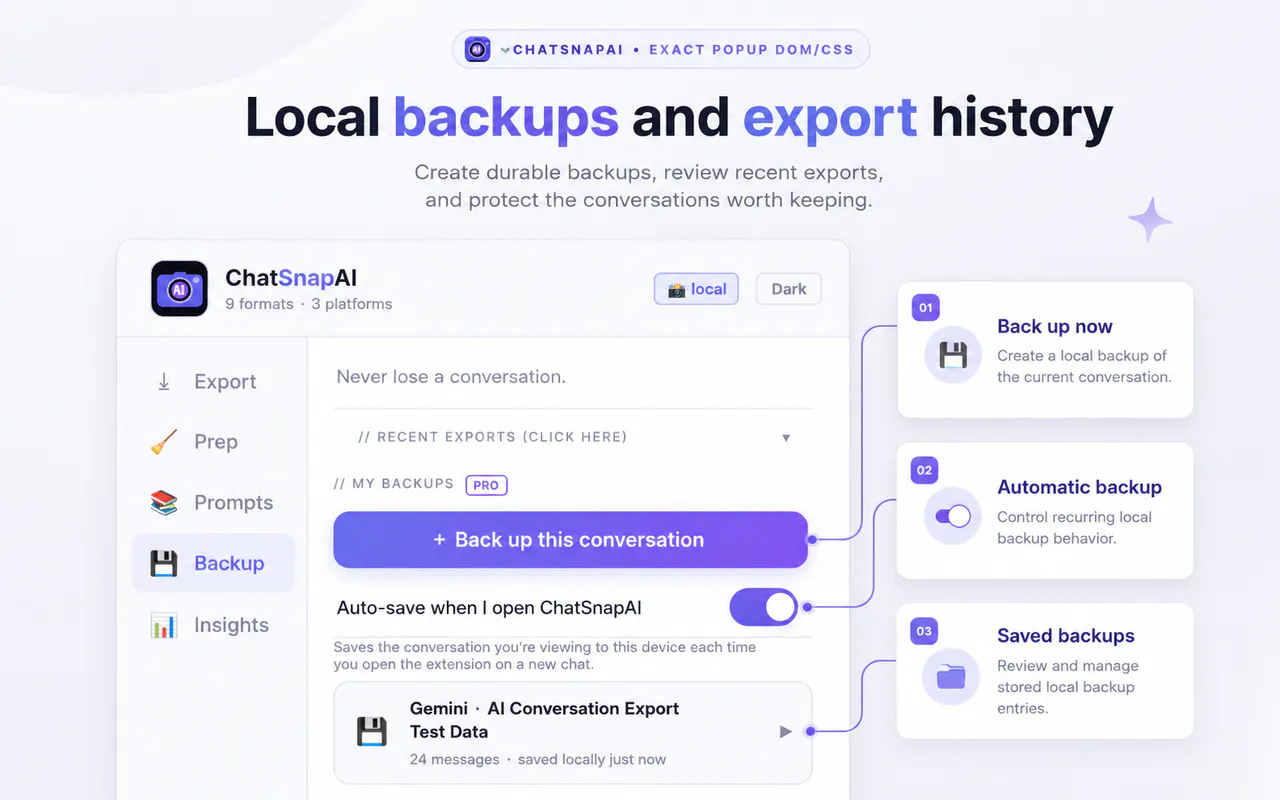Click the PRO badge beside My Backups
Image resolution: width=1280 pixels, height=800 pixels.
[x=487, y=485]
